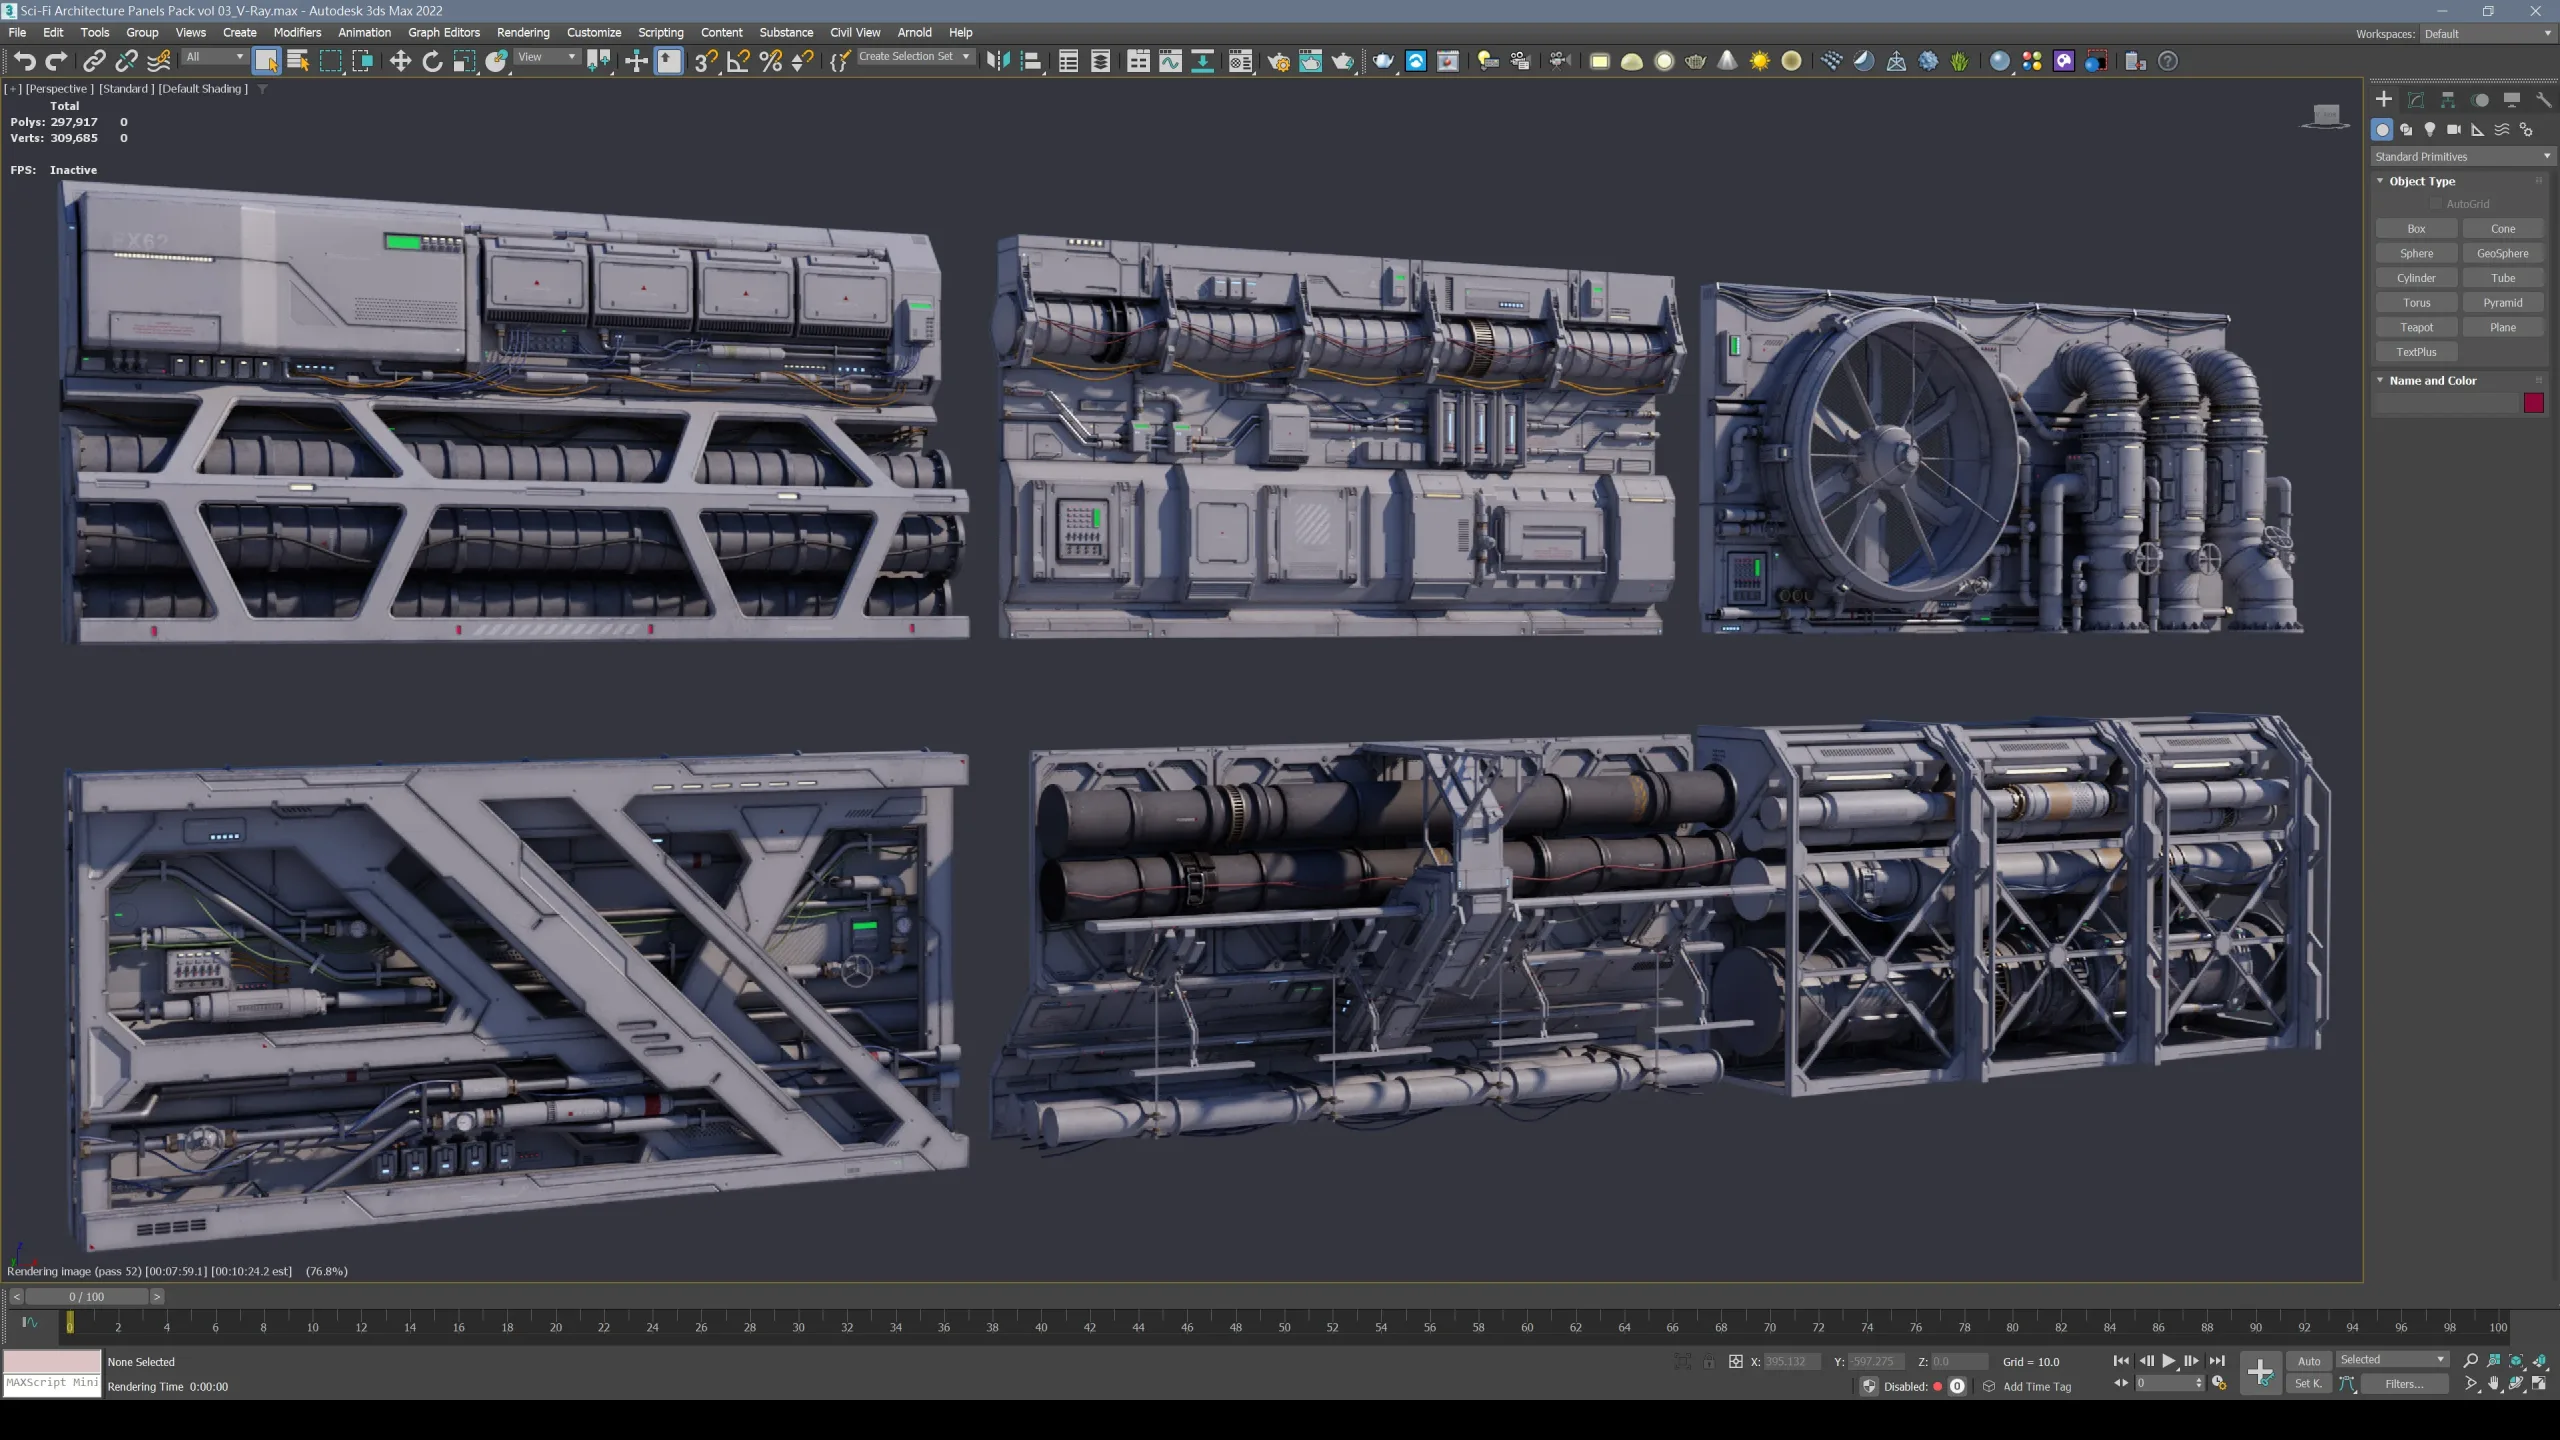Screen dimensions: 2560x1440
Task: Open the Standard Primitives dropdown
Action: tap(2462, 157)
